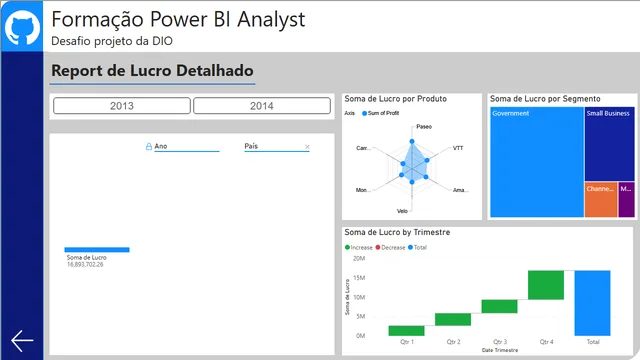
Task: Click the Date Trimestre axis title
Action: (500, 350)
